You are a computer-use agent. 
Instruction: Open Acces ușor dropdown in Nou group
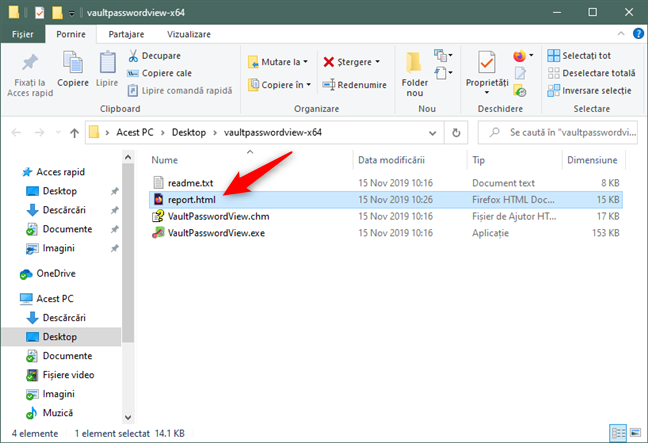click(443, 73)
